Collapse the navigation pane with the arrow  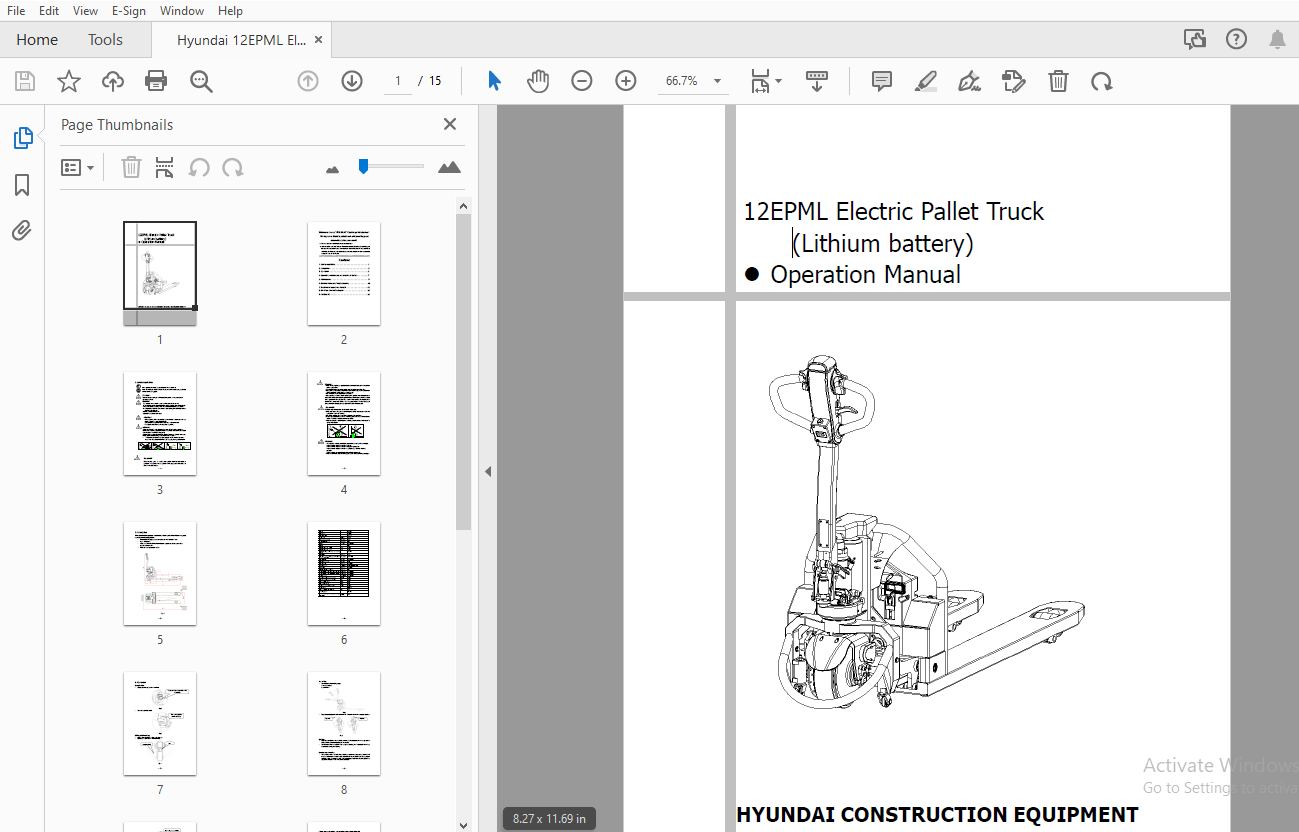488,471
